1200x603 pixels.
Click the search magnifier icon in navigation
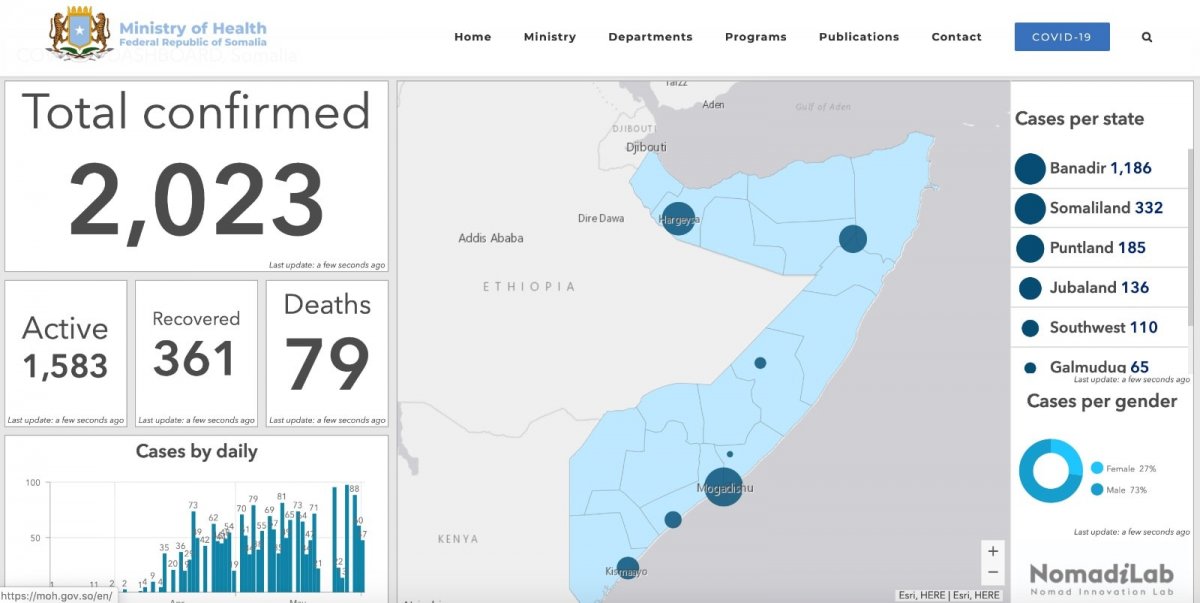tap(1147, 37)
